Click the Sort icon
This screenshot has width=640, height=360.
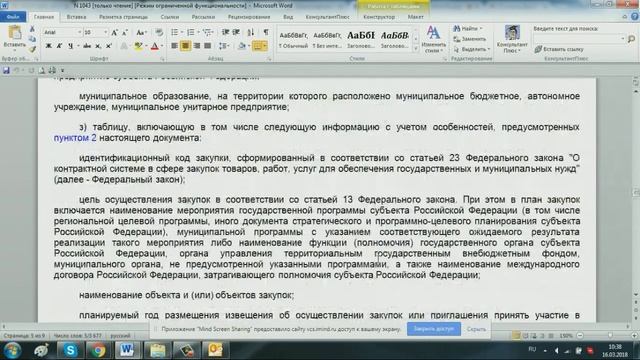click(251, 32)
